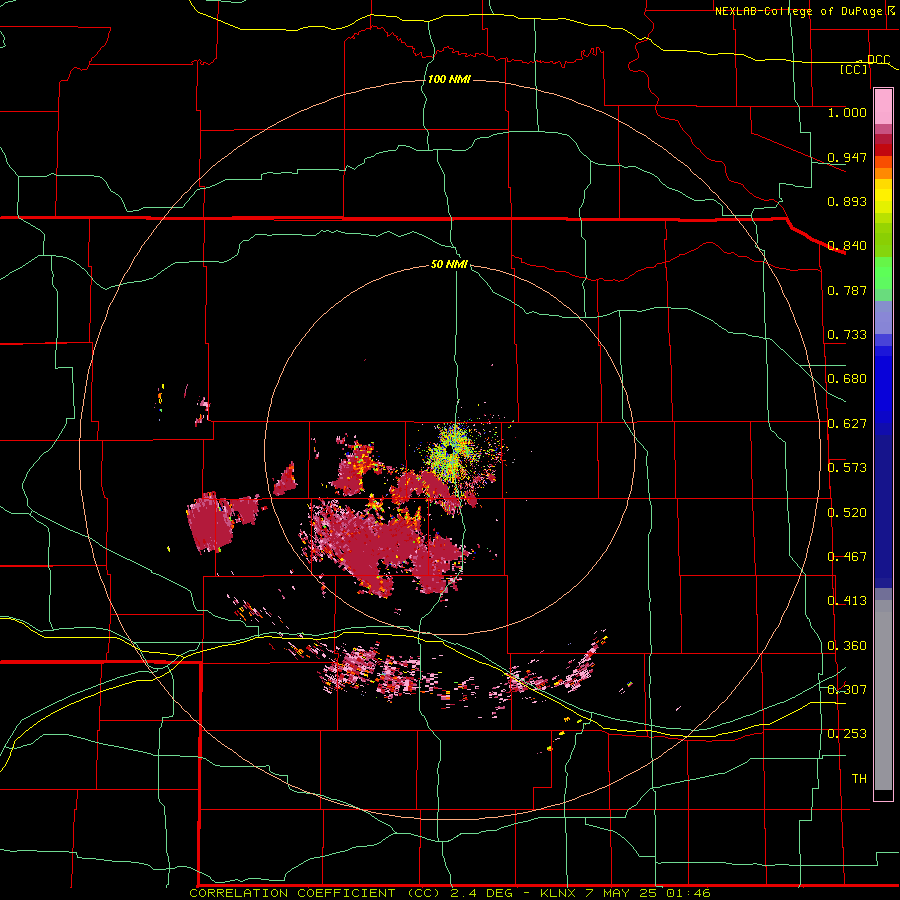Select the 0.947 legend value
The image size is (900, 900).
click(847, 157)
